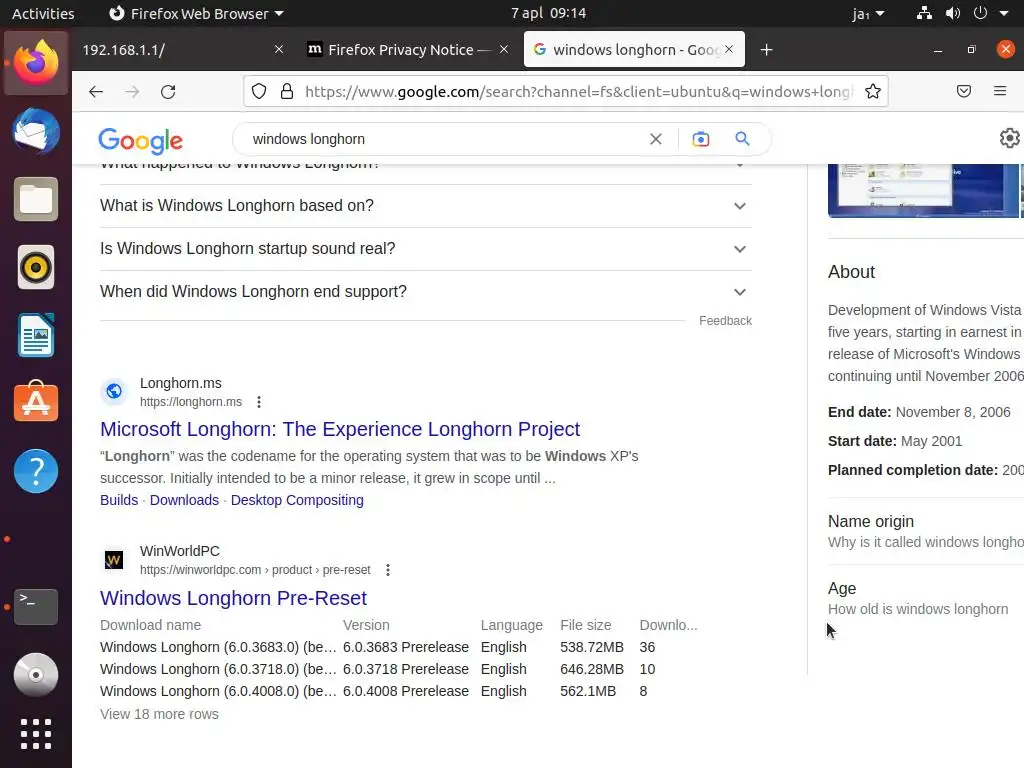
Task: Open the Activities overview
Action: 43,13
